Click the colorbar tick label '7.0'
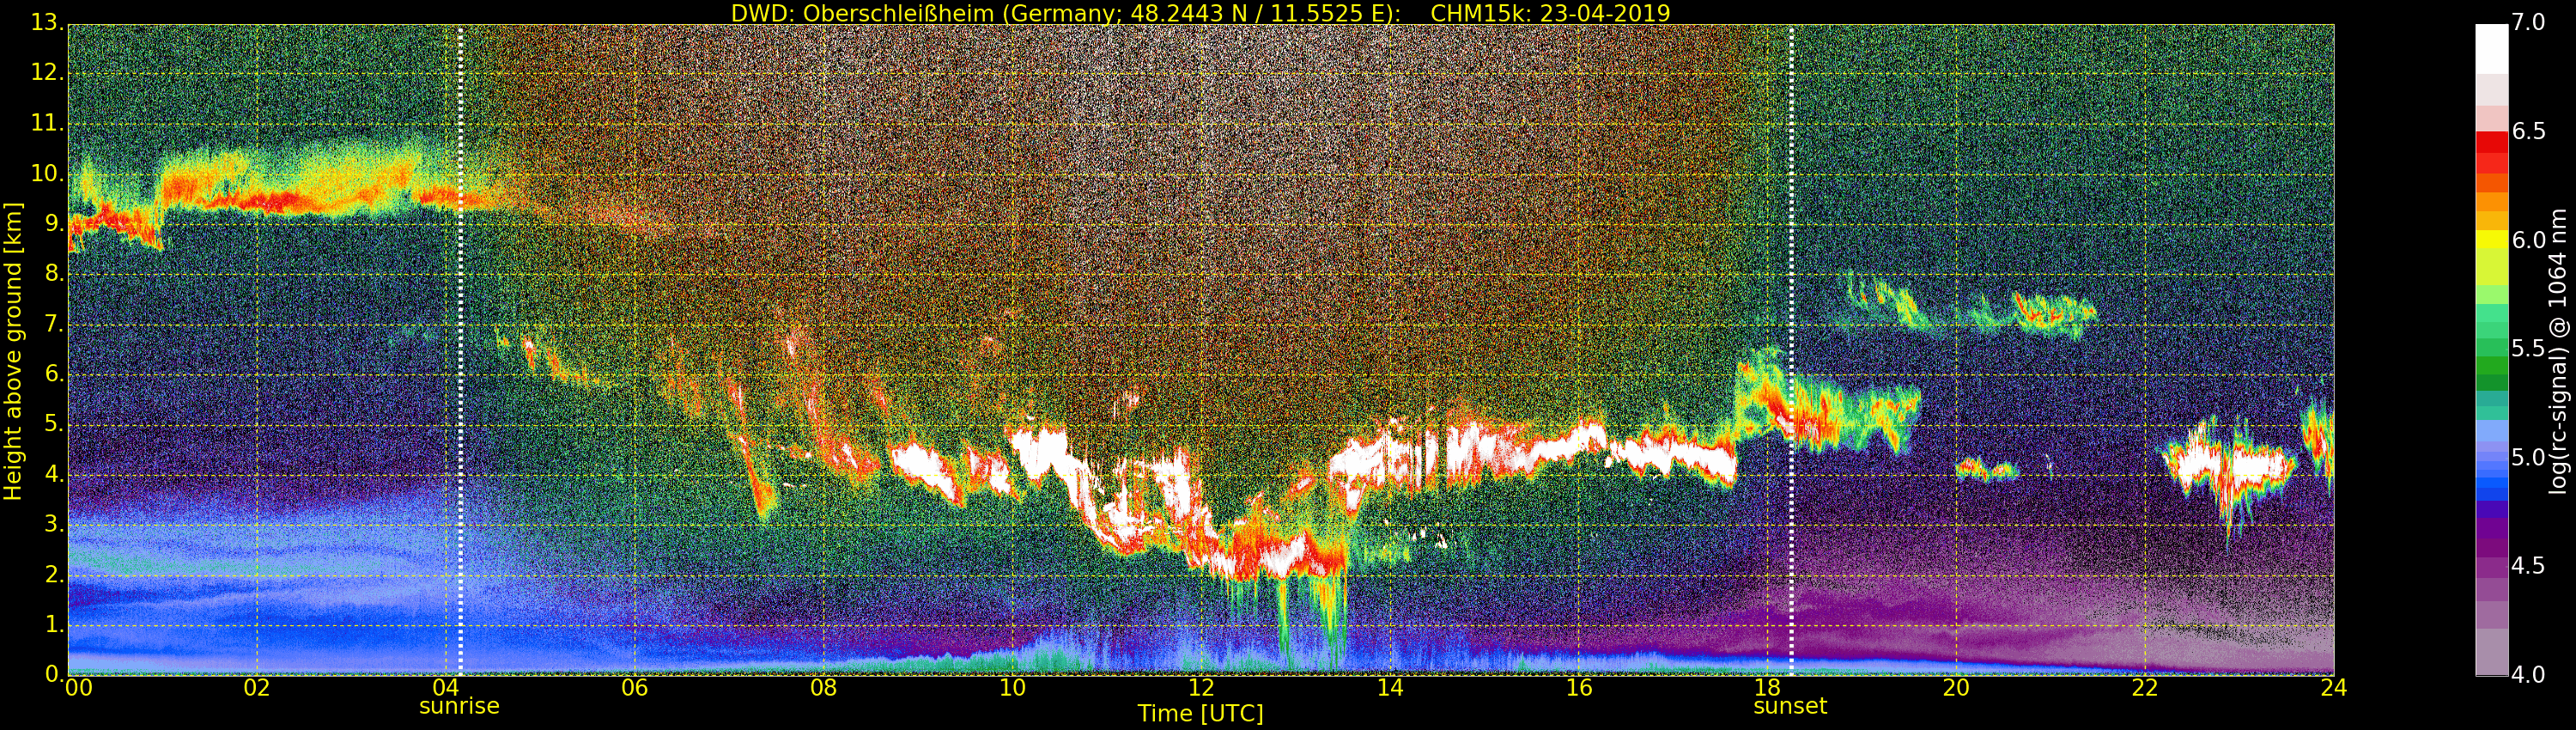The image size is (2576, 730). click(x=2529, y=23)
